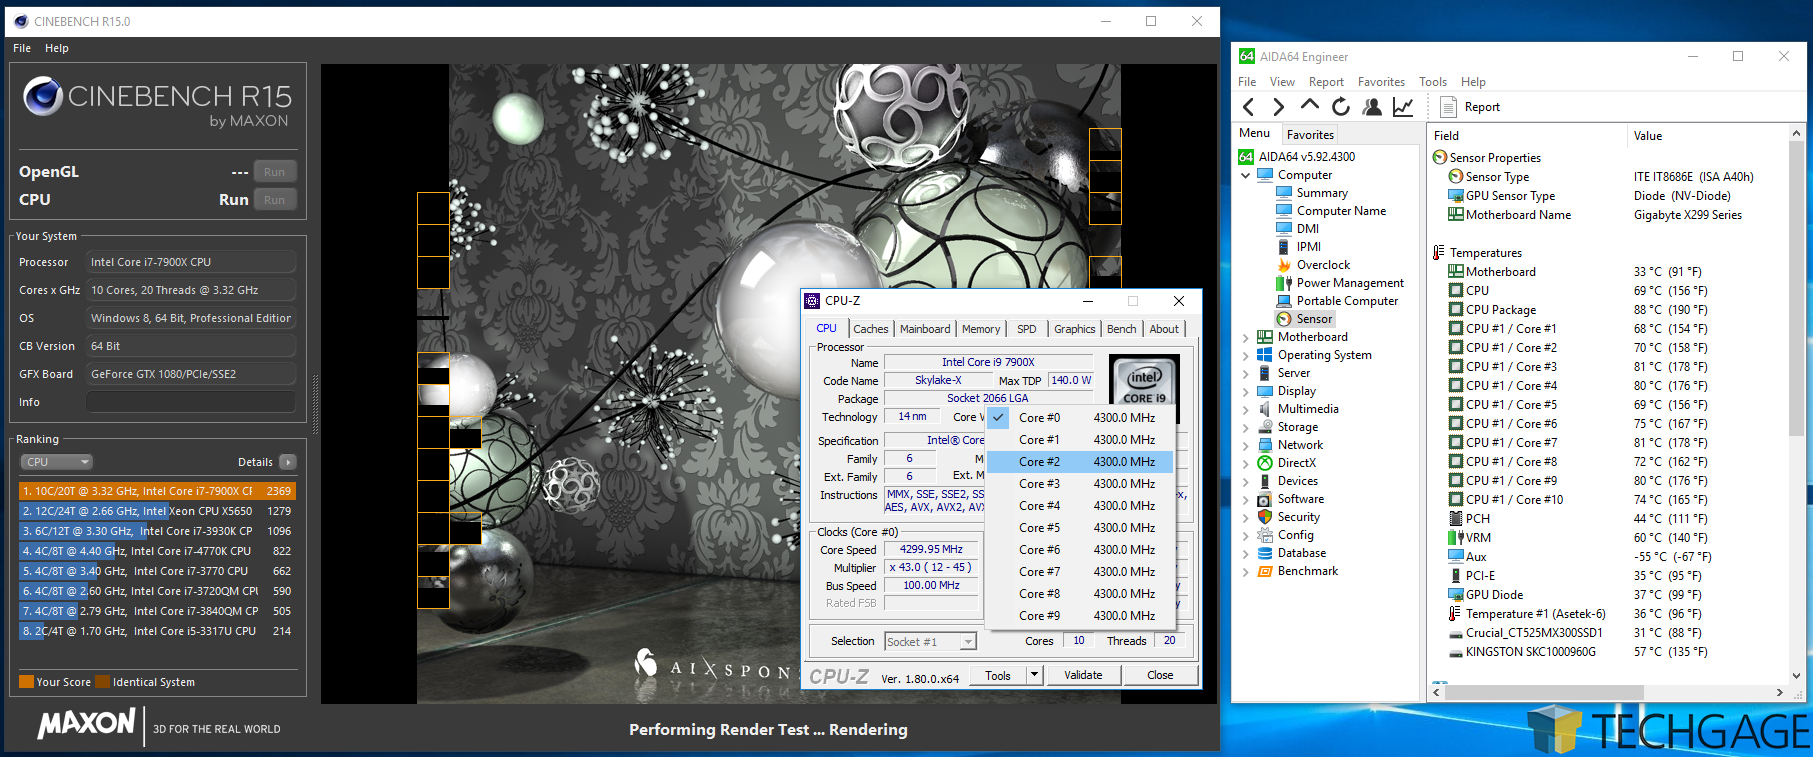Screen dimensions: 1813x757
Task: Expand the Display branch in AIDA64 tree
Action: click(1245, 391)
